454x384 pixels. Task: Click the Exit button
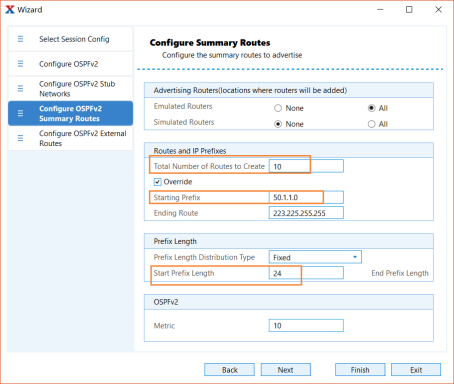point(416,370)
